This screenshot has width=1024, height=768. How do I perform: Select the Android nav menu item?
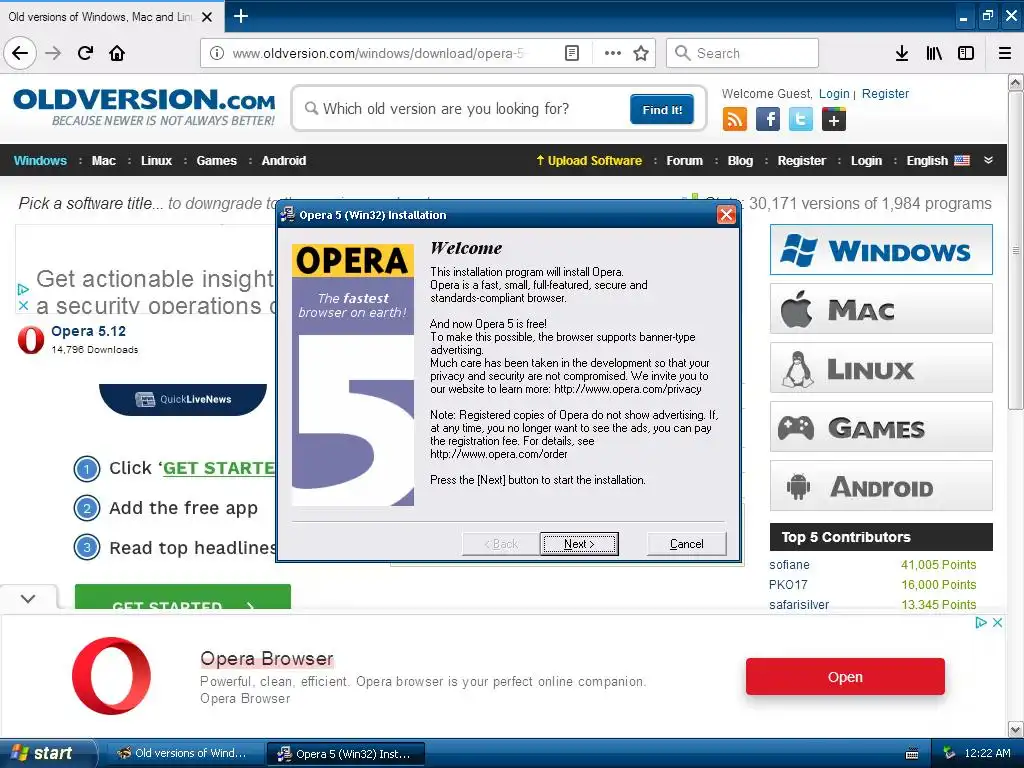(x=283, y=161)
